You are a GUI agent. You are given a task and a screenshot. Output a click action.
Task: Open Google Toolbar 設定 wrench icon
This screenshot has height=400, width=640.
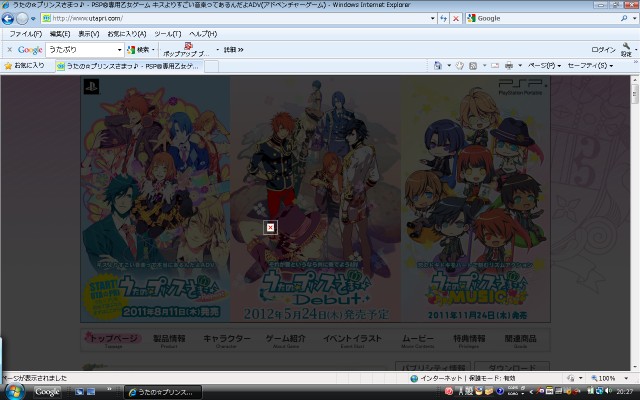tap(626, 49)
